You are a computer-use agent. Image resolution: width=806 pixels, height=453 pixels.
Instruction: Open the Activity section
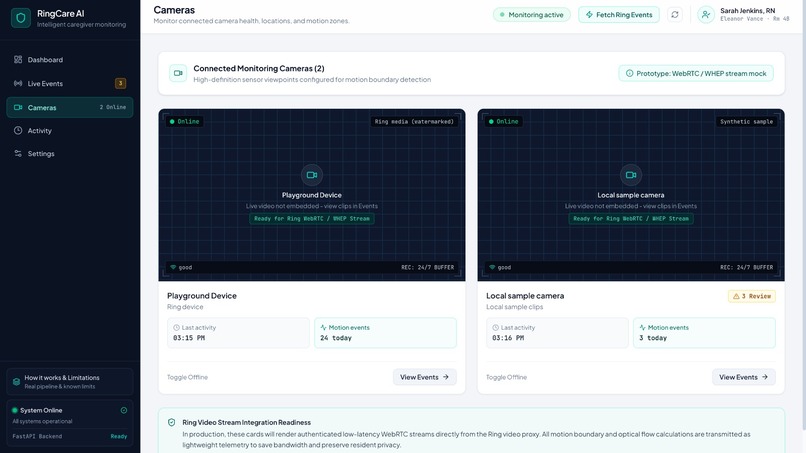click(69, 131)
